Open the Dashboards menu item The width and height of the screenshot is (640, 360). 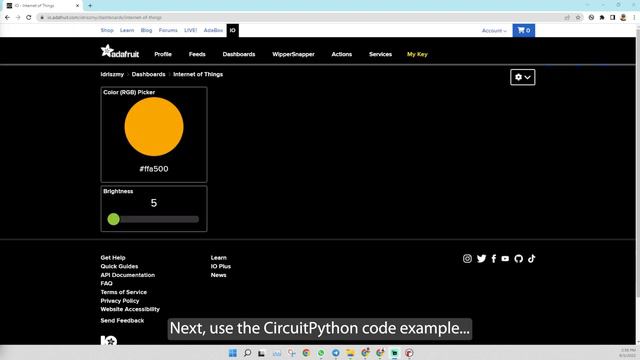(x=239, y=54)
